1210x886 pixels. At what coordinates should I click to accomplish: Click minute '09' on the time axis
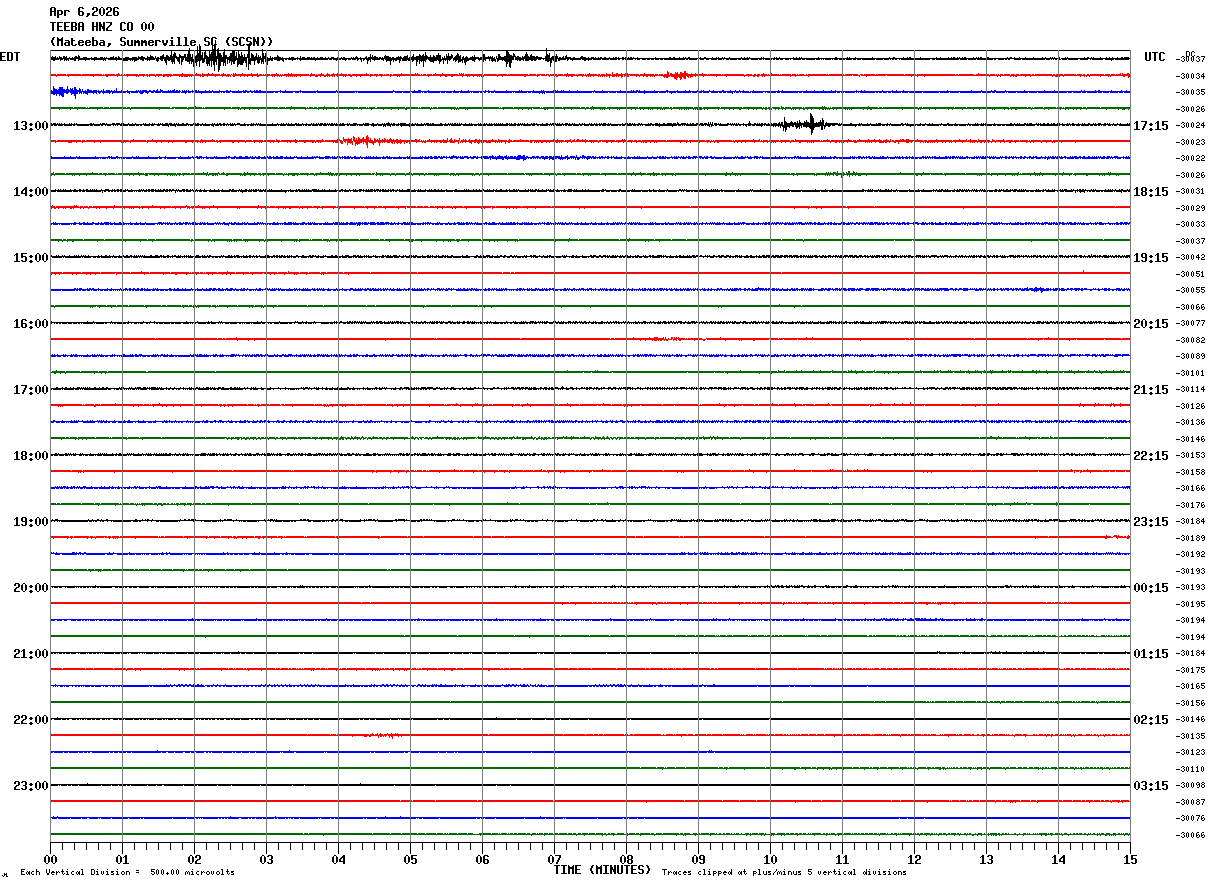tap(698, 859)
